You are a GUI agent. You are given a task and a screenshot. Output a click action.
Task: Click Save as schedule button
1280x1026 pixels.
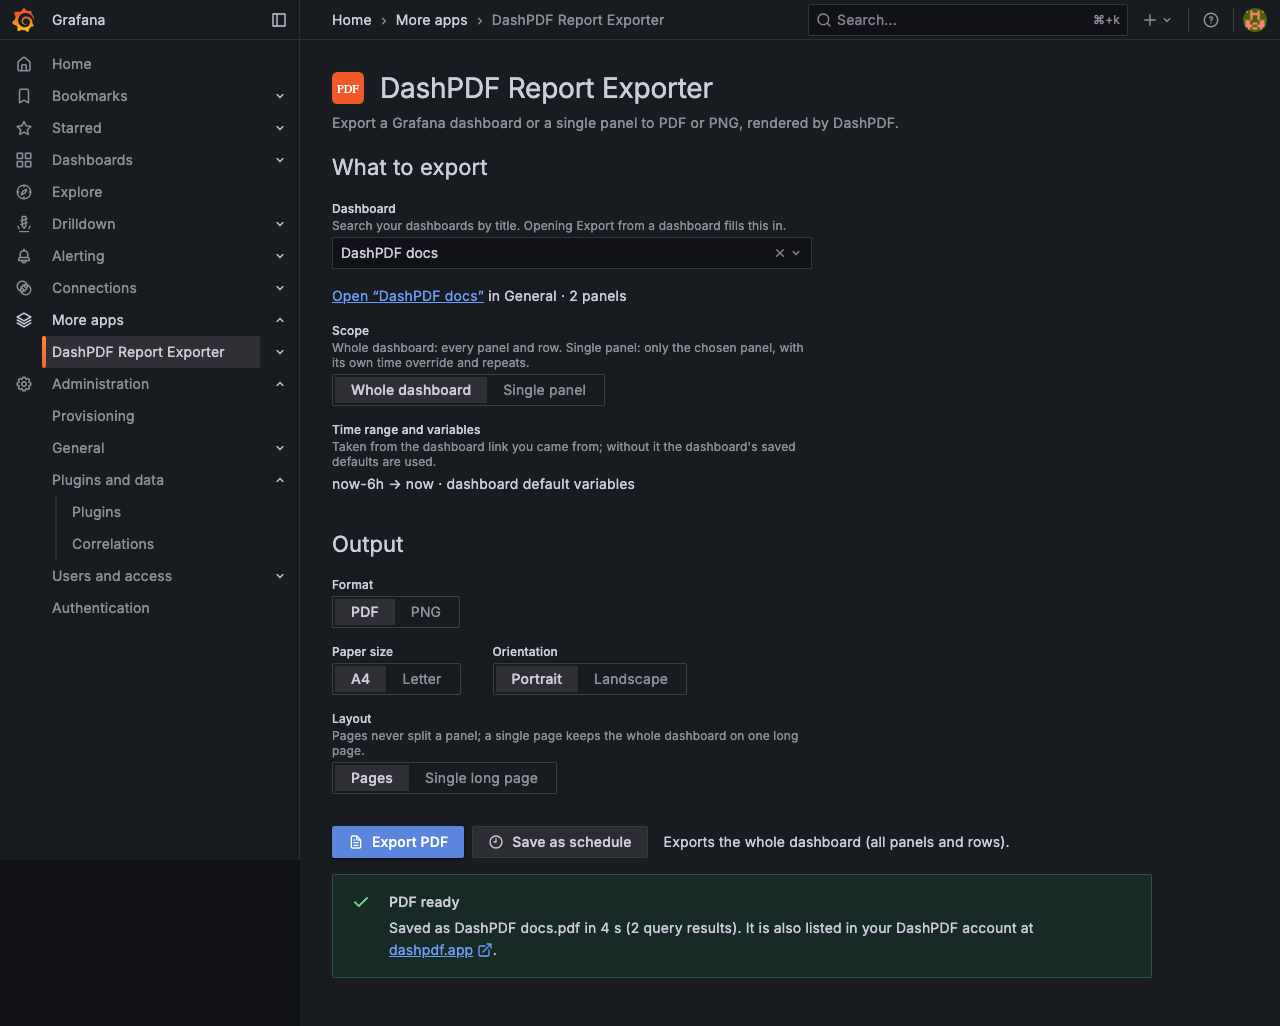click(x=560, y=842)
